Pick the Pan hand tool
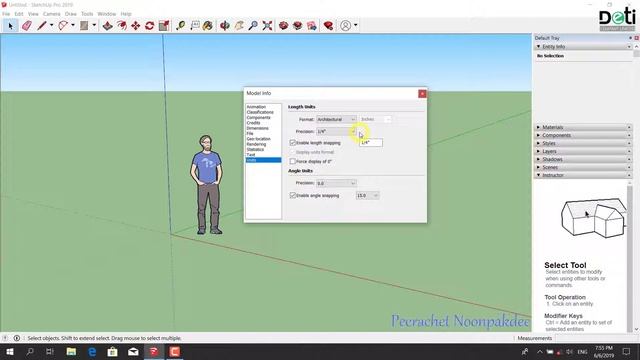The image size is (640, 360). click(x=239, y=26)
